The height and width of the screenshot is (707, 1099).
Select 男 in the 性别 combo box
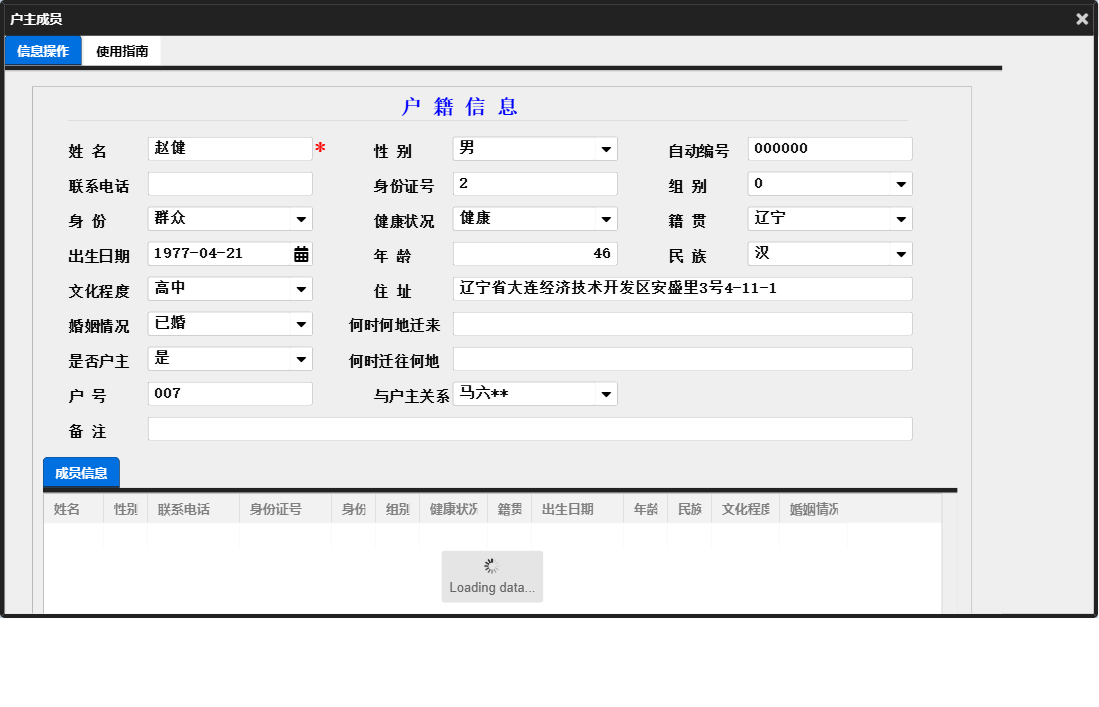point(520,148)
